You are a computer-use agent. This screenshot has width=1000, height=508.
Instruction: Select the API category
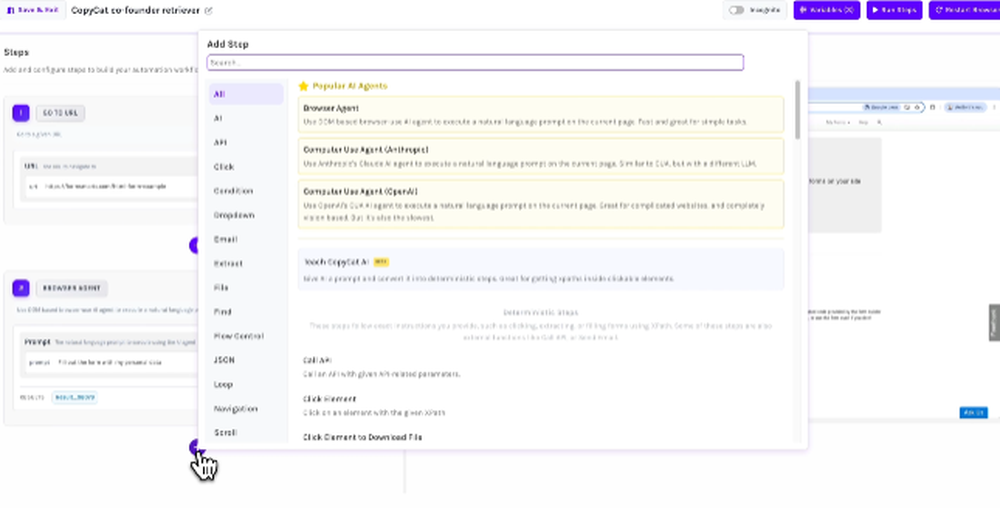click(x=246, y=142)
